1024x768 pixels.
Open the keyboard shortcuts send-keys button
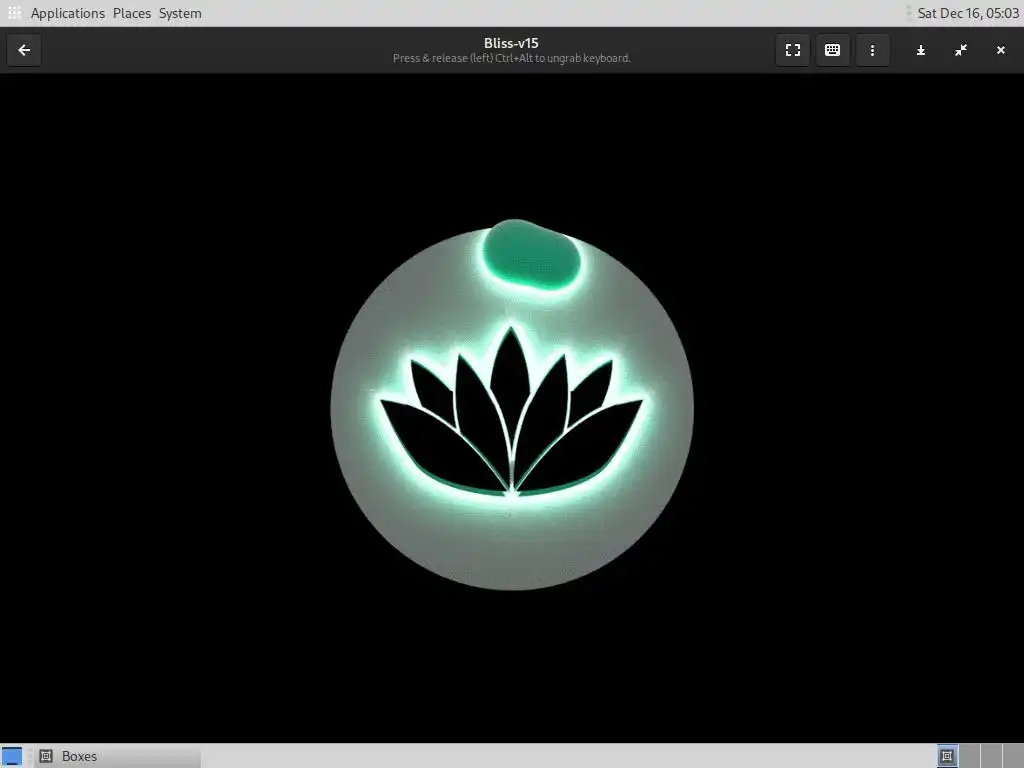pos(833,50)
